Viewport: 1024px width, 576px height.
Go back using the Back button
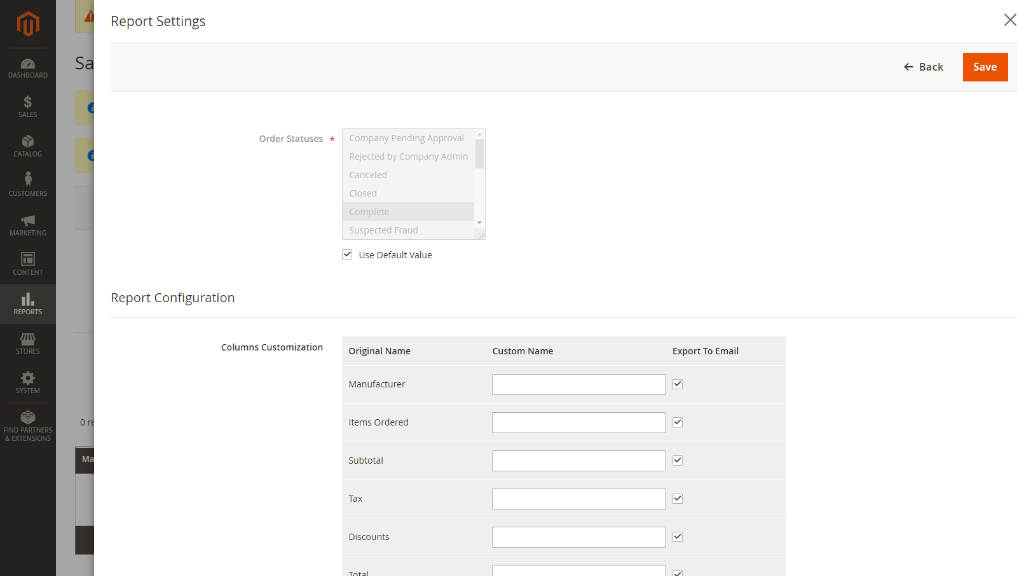[923, 67]
